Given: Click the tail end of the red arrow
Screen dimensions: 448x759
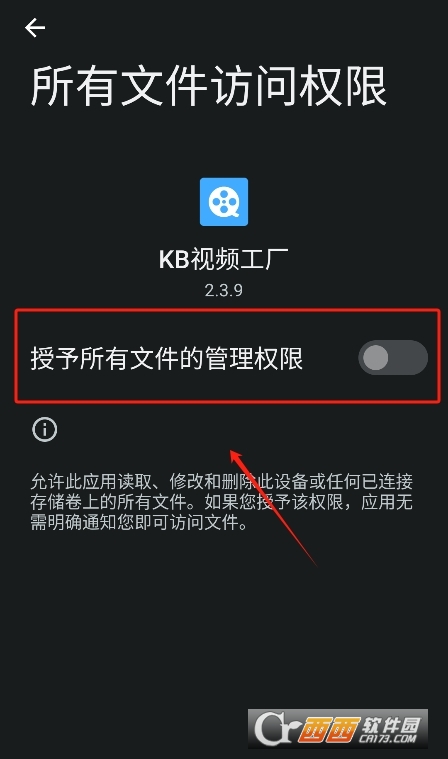Looking at the screenshot, I should coord(314,564).
